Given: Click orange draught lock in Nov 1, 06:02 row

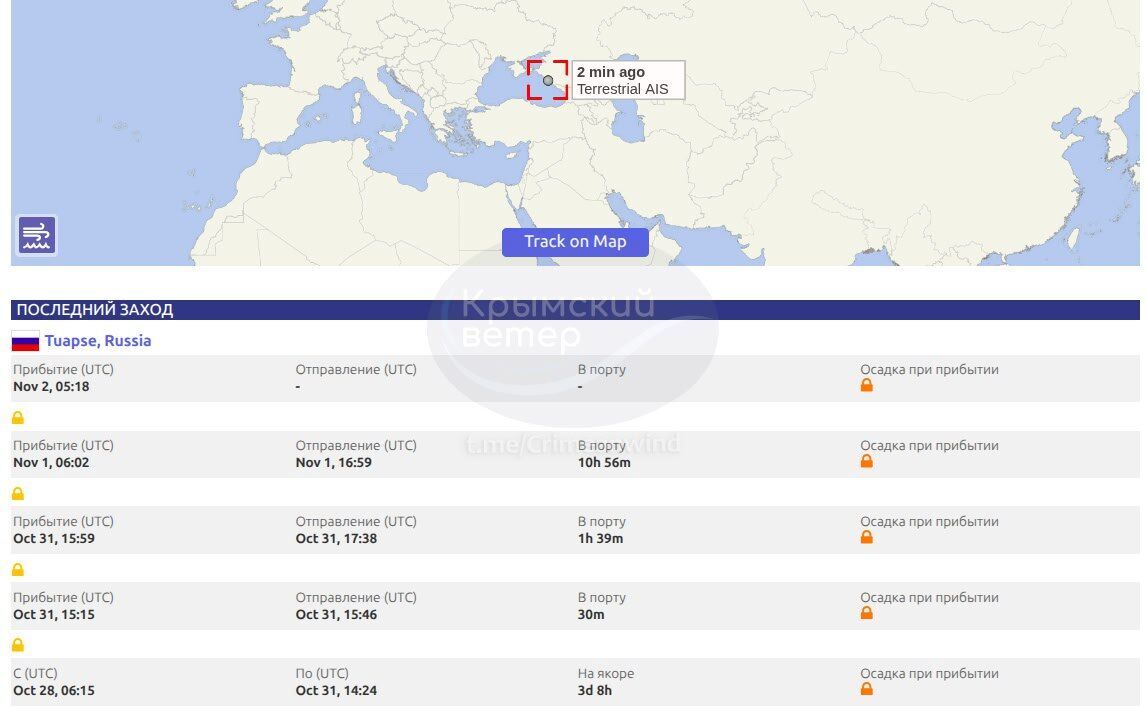Looking at the screenshot, I should 867,462.
